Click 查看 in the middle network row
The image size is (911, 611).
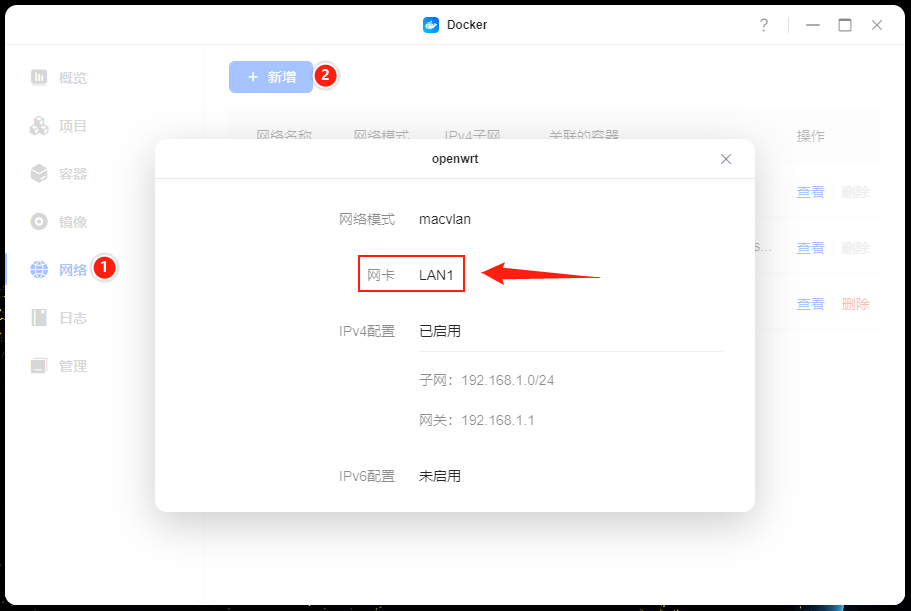810,248
